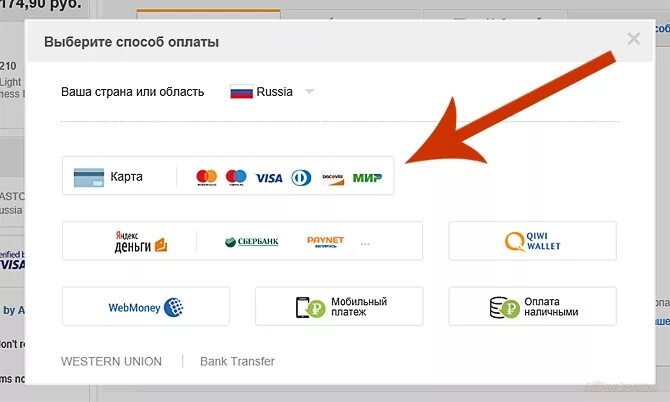Open the Russia country selector
This screenshot has height=402, width=670.
coord(272,91)
